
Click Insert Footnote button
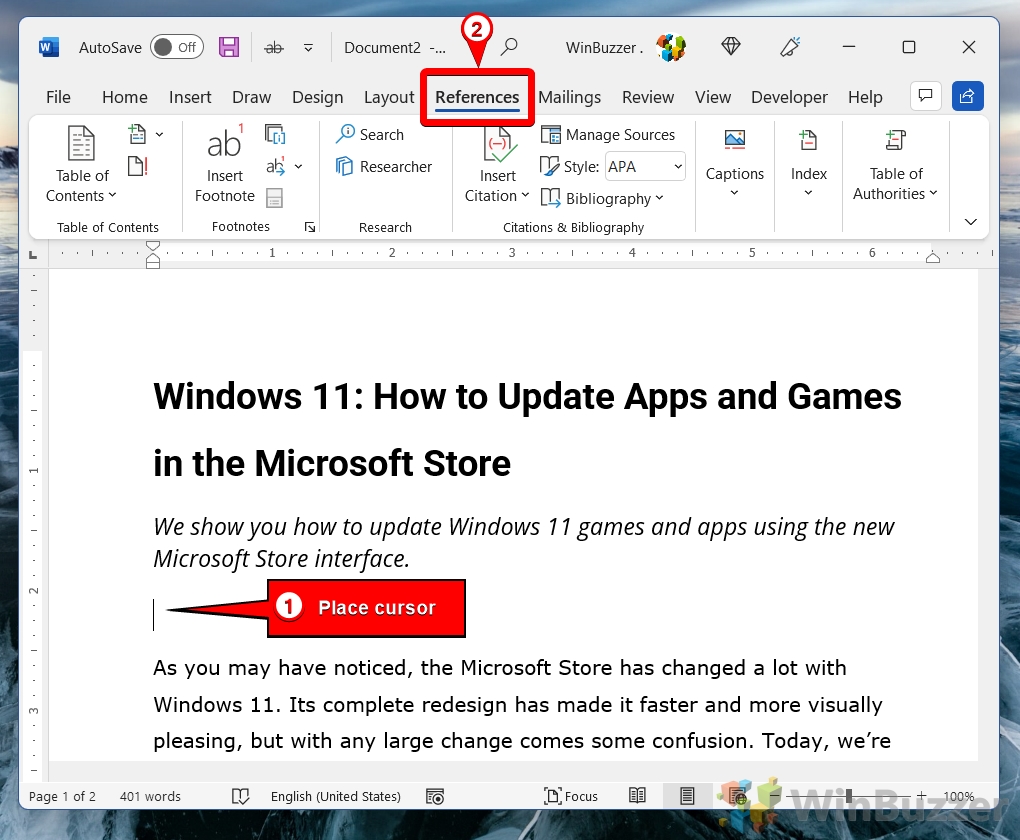pos(224,164)
